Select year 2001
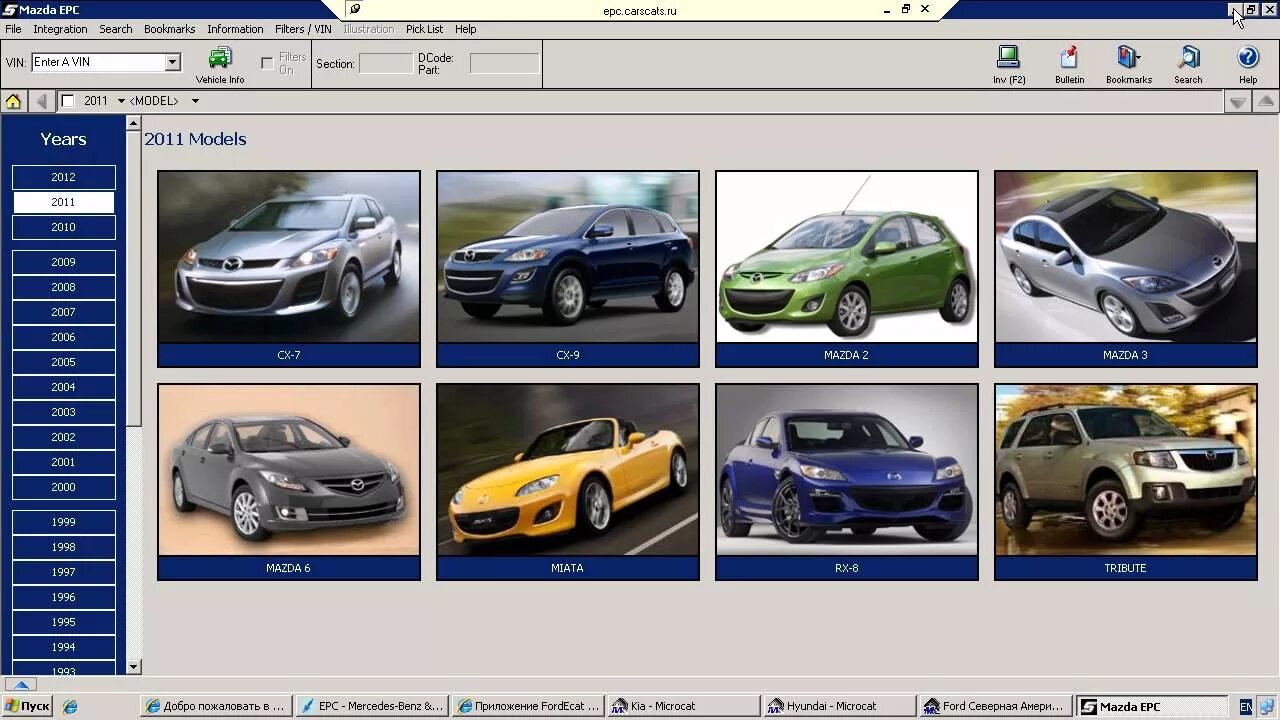1280x720 pixels. coord(64,462)
